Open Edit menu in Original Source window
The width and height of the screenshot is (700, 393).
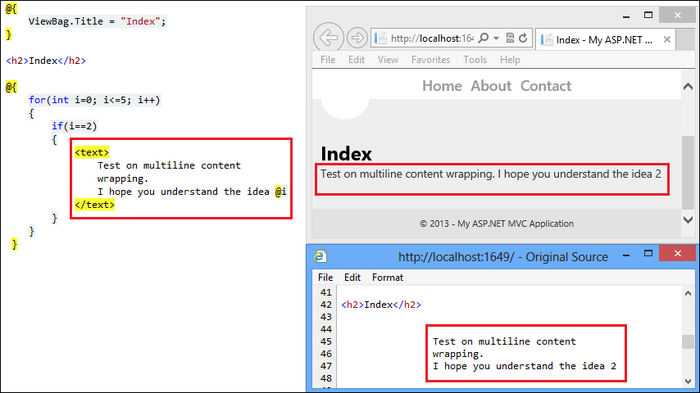point(352,277)
